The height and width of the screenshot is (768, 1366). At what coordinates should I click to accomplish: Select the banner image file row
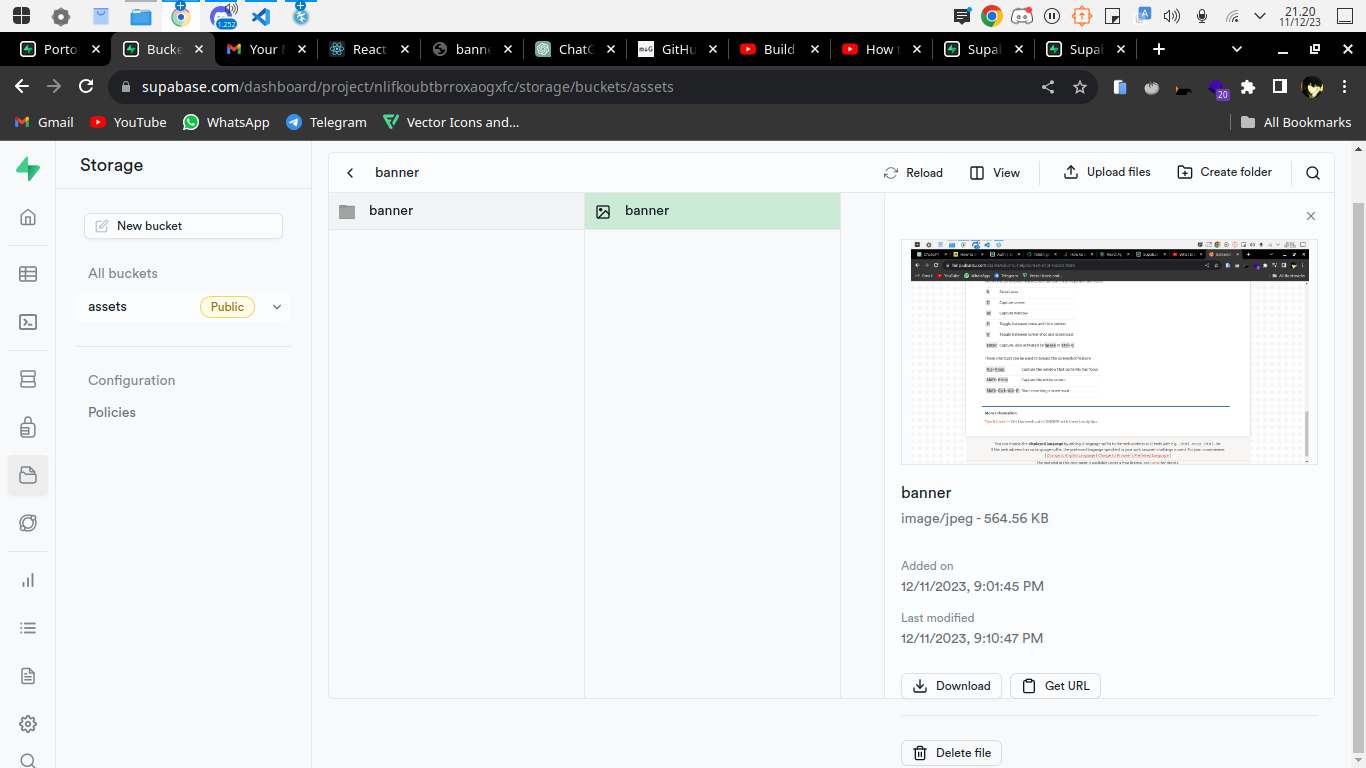(x=712, y=211)
